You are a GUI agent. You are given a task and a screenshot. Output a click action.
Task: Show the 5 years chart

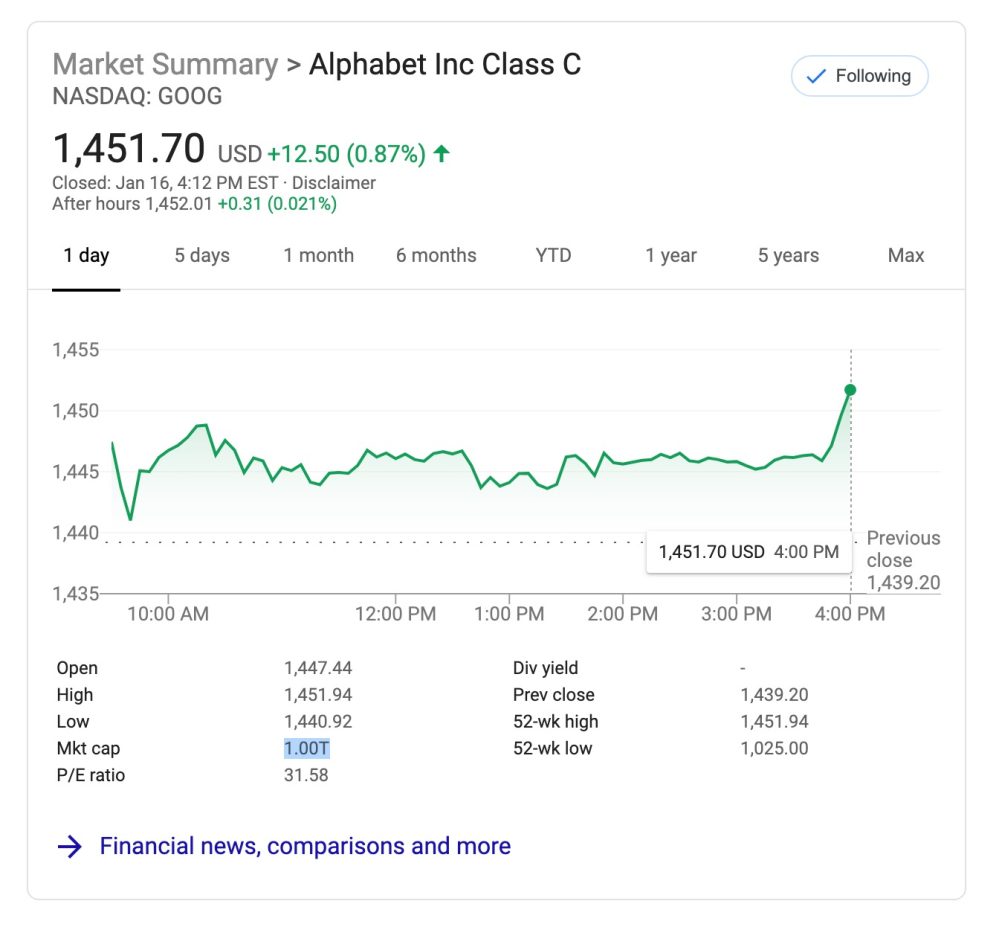(788, 256)
